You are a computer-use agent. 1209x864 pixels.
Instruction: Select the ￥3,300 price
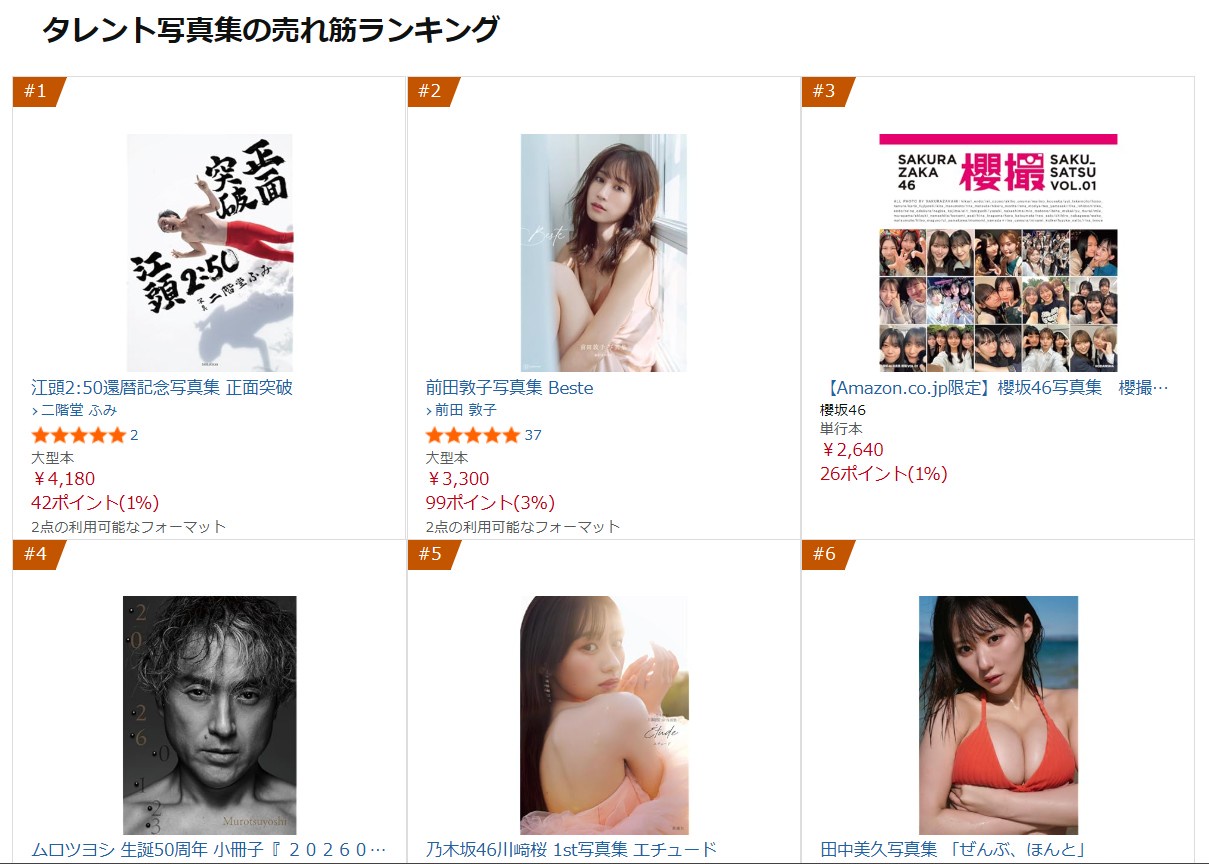click(x=458, y=479)
